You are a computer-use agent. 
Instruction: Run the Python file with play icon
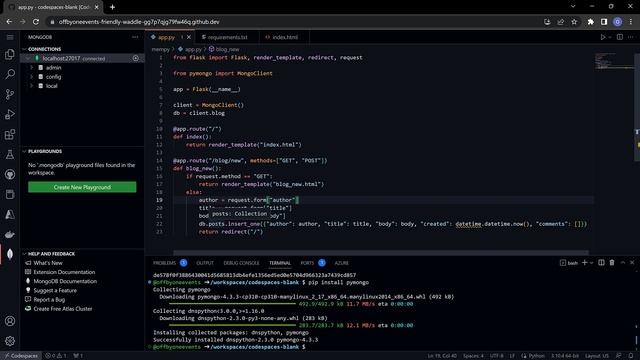click(x=603, y=37)
